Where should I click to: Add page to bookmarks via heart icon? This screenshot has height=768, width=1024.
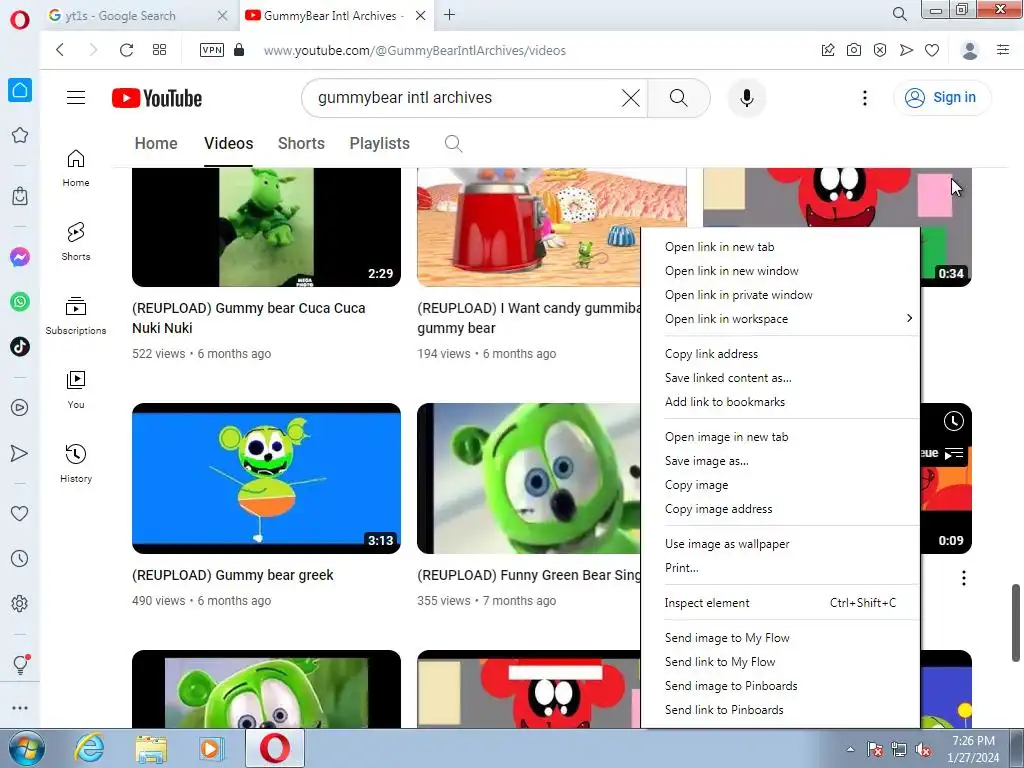(932, 50)
